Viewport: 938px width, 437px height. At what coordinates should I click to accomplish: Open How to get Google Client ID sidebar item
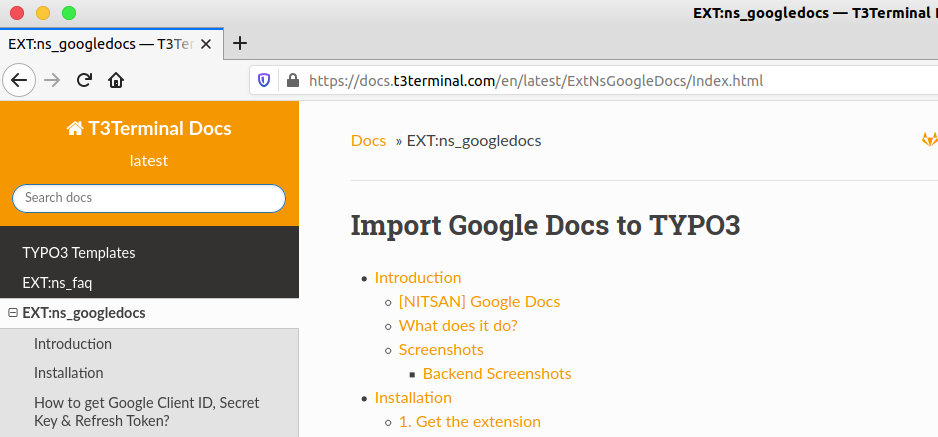coord(147,411)
